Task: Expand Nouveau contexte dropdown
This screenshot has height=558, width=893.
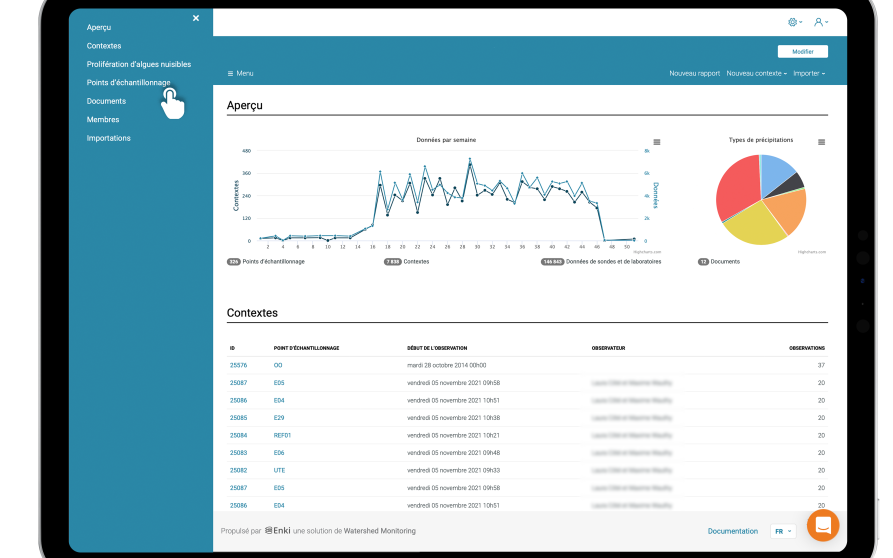Action: [756, 73]
